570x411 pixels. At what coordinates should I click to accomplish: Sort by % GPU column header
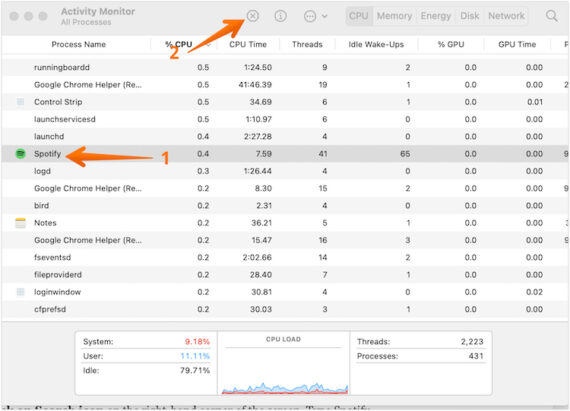451,44
